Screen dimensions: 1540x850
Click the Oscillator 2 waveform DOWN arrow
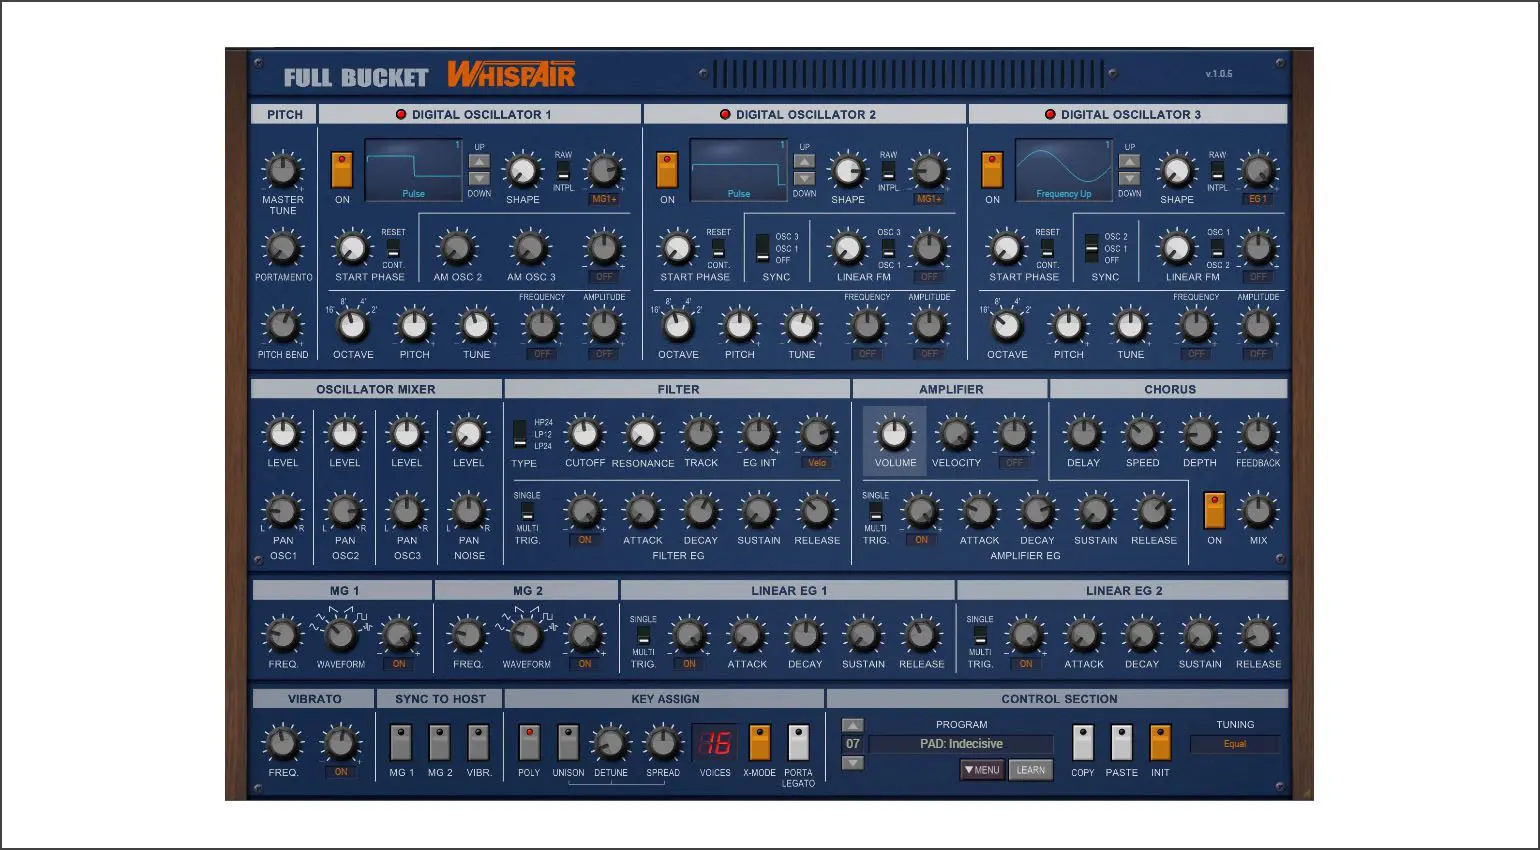click(x=804, y=179)
